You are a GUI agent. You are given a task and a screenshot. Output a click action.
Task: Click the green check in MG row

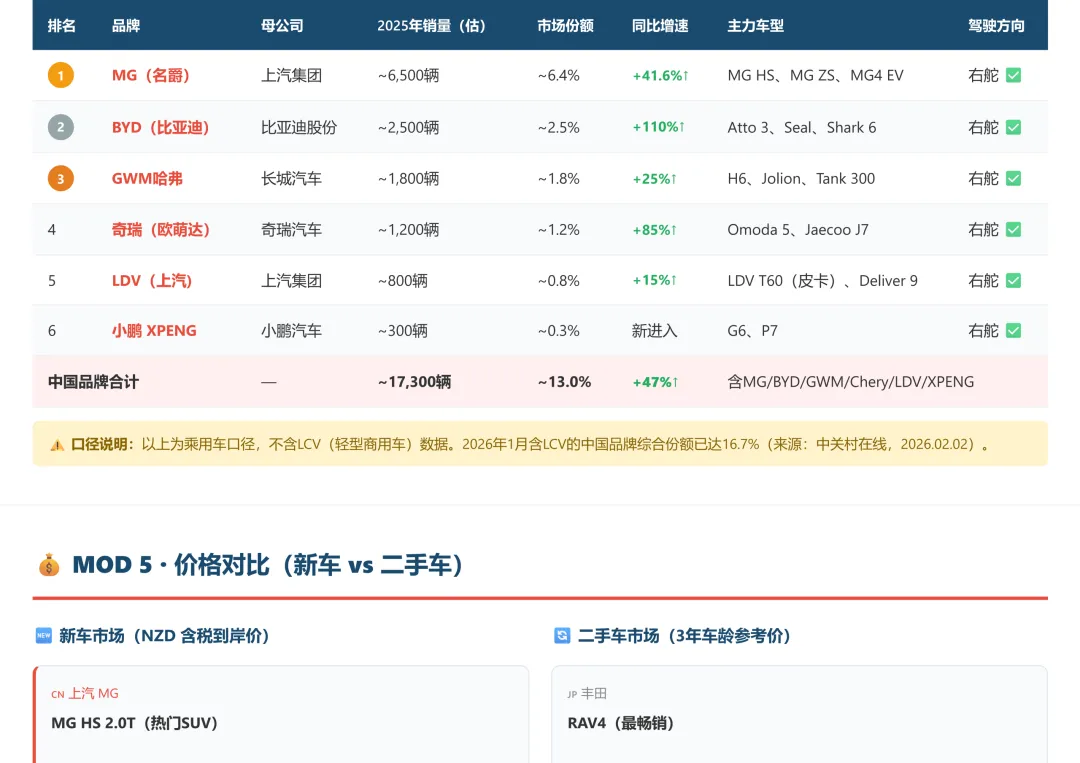pyautogui.click(x=1013, y=75)
